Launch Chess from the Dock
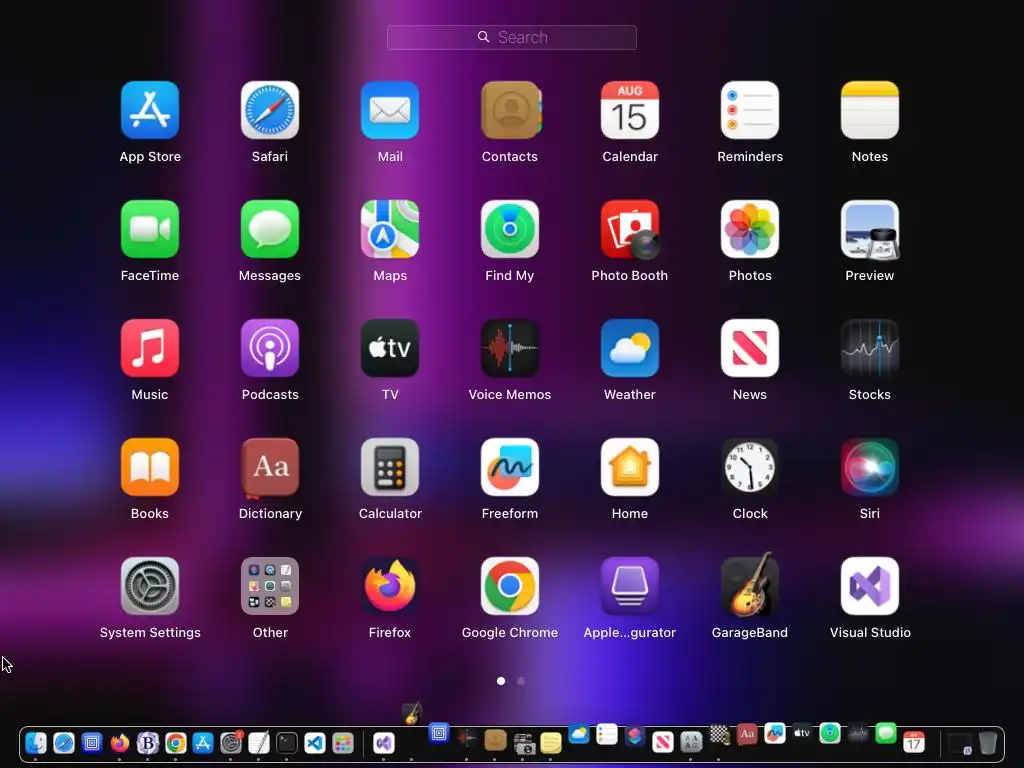The image size is (1024, 768). pyautogui.click(x=719, y=735)
